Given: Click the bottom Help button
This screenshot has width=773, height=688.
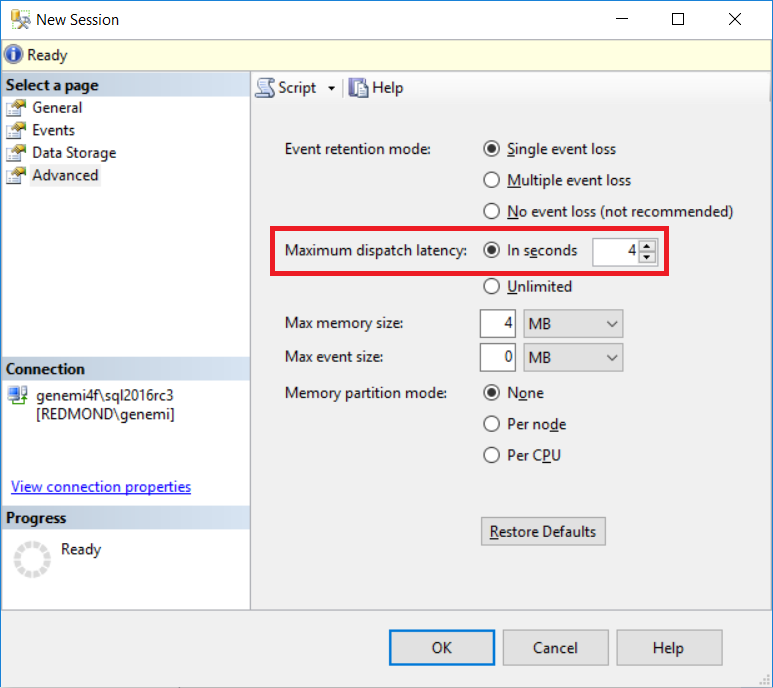Looking at the screenshot, I should click(x=669, y=648).
